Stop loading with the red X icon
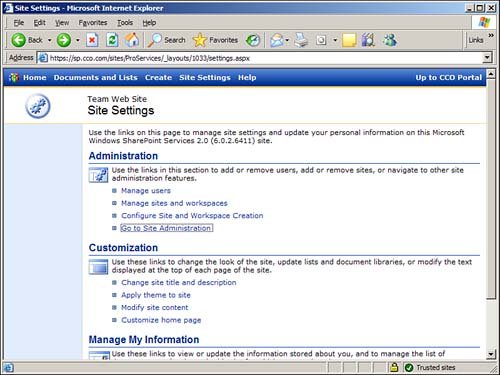The width and height of the screenshot is (500, 375). coord(92,40)
